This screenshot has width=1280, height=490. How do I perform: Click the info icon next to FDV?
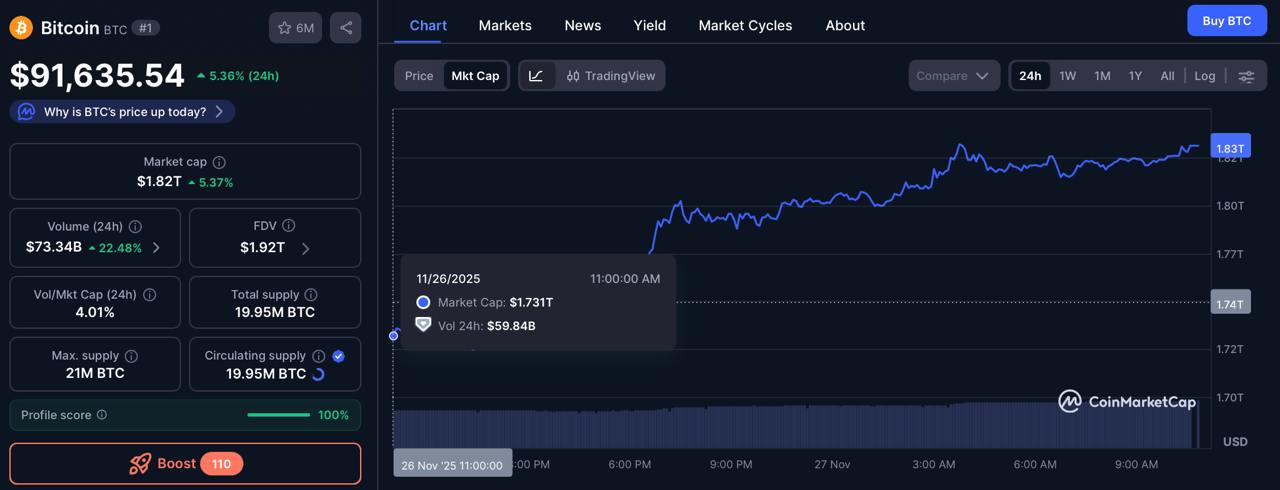[288, 226]
